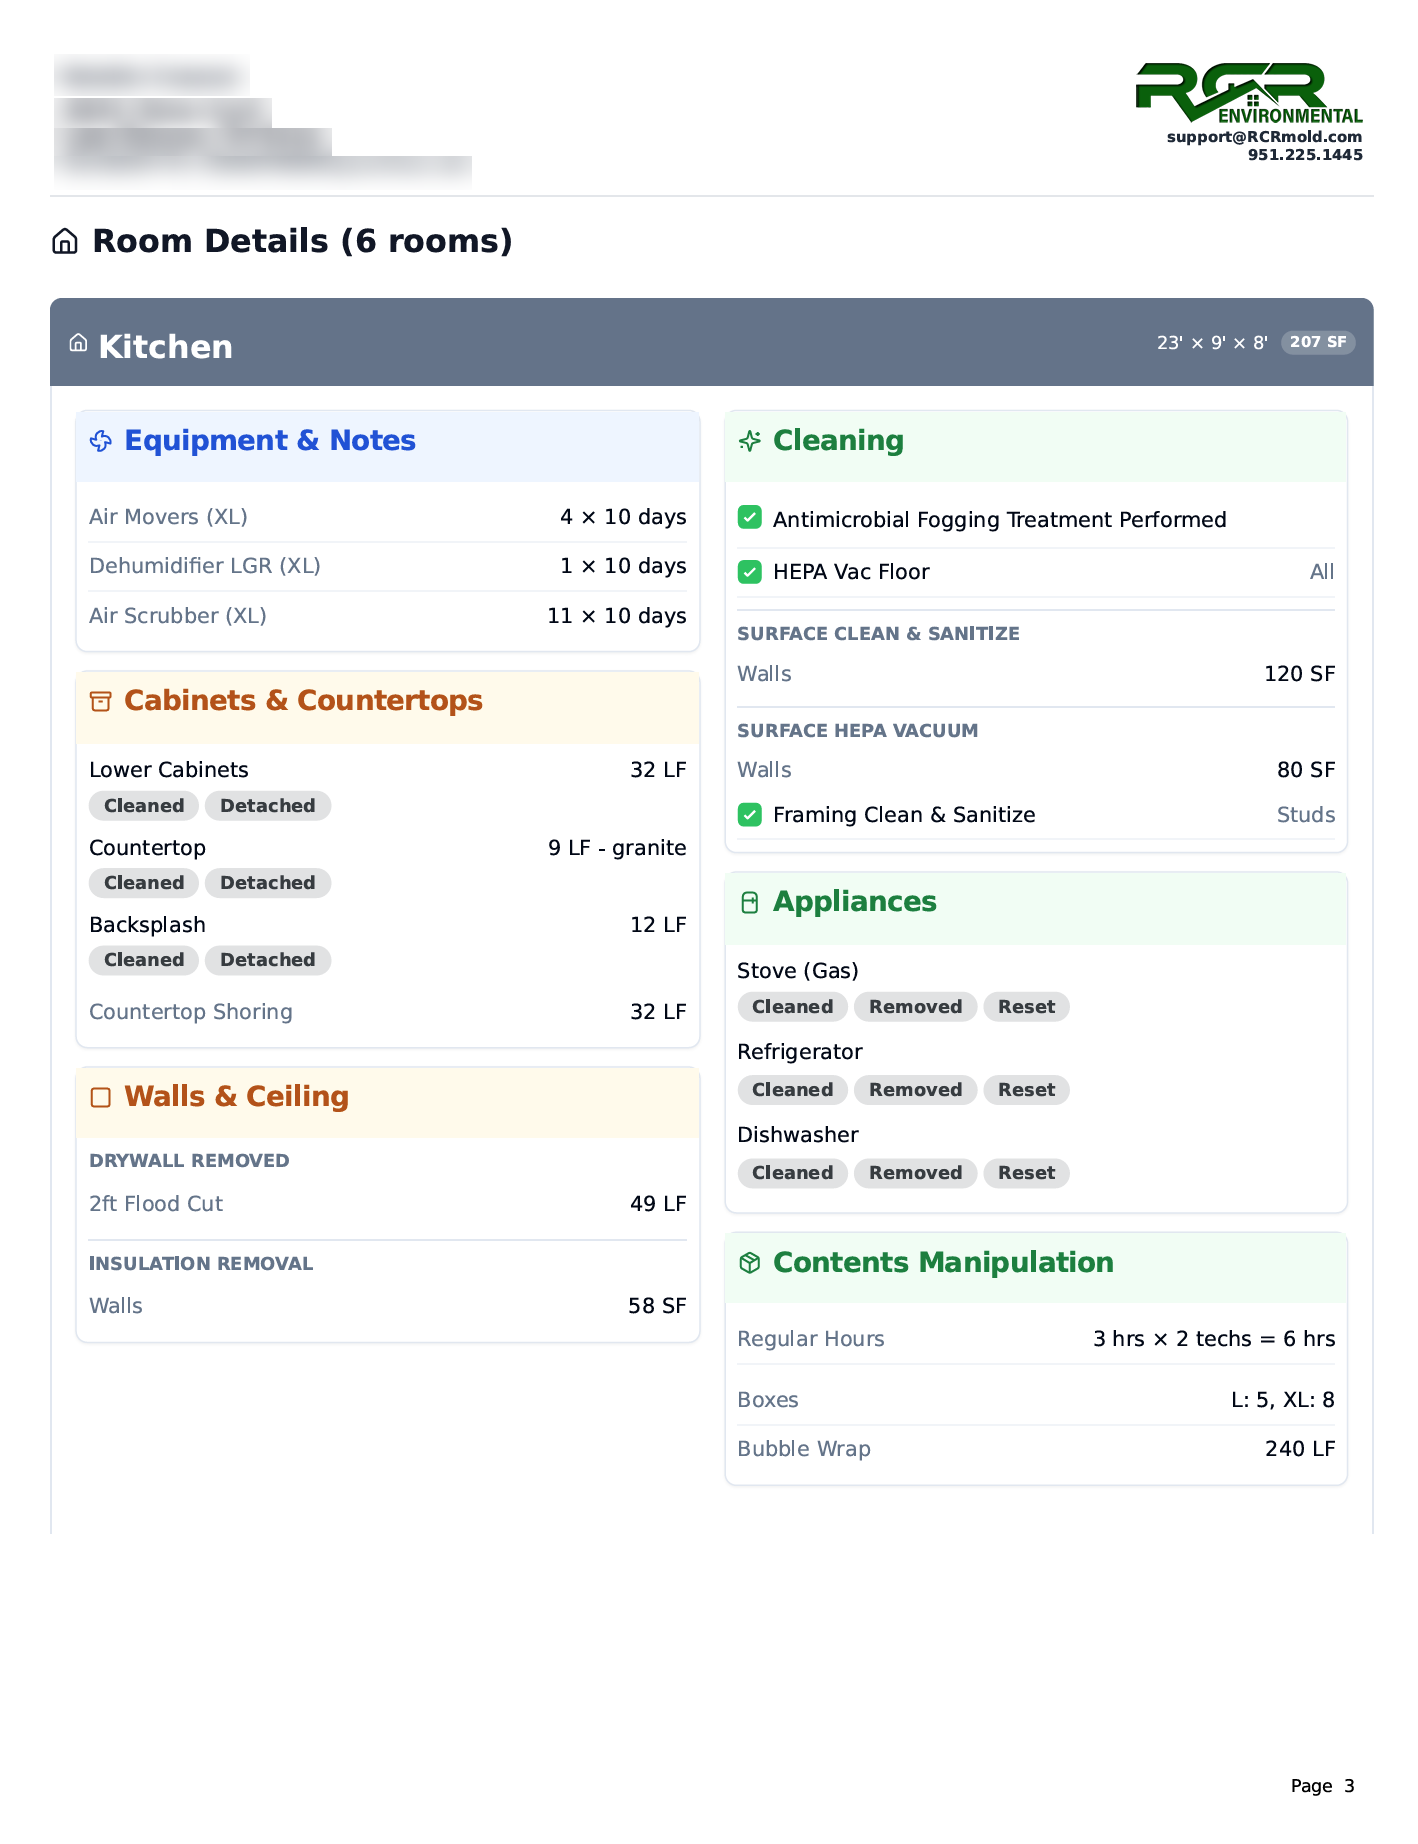Click the RCR Environmental logo
The height and width of the screenshot is (1844, 1418).
[1249, 94]
